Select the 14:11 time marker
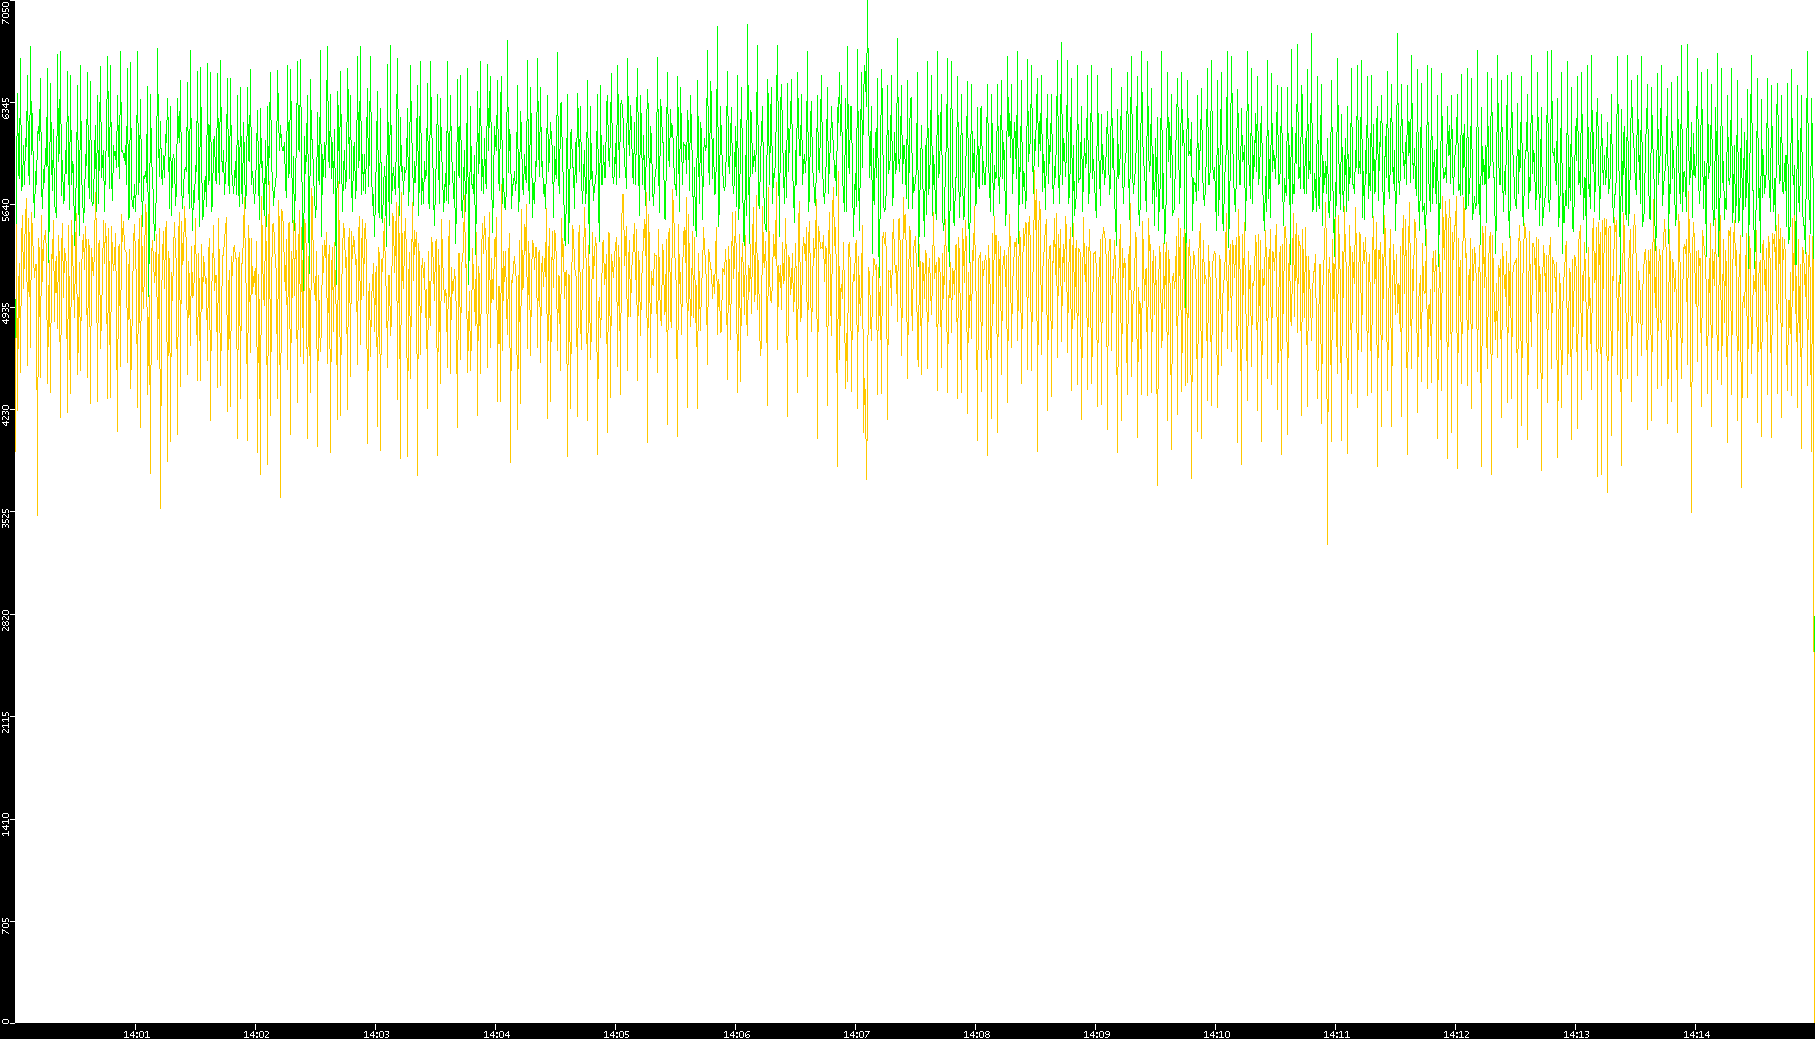Screen dimensions: 1815x1039 point(1336,1034)
